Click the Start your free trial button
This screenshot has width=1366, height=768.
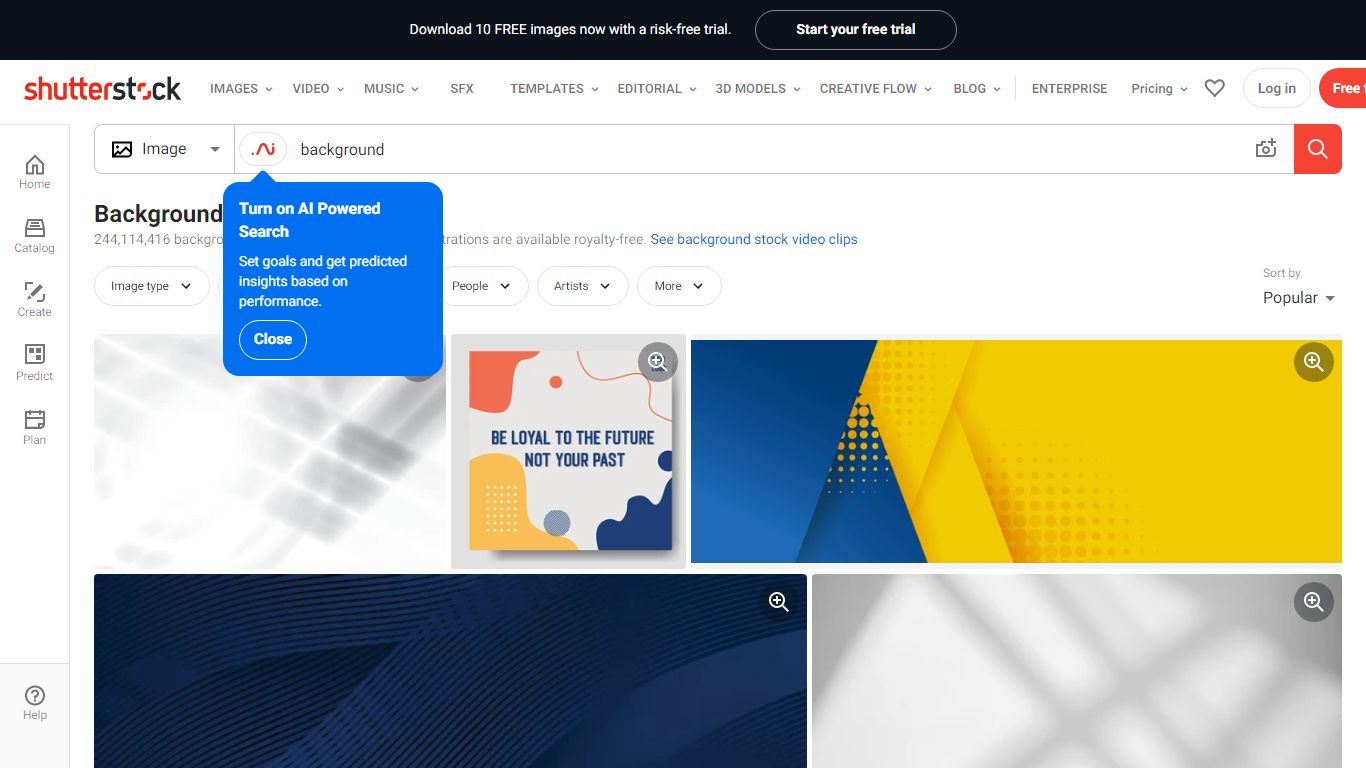[x=855, y=30]
